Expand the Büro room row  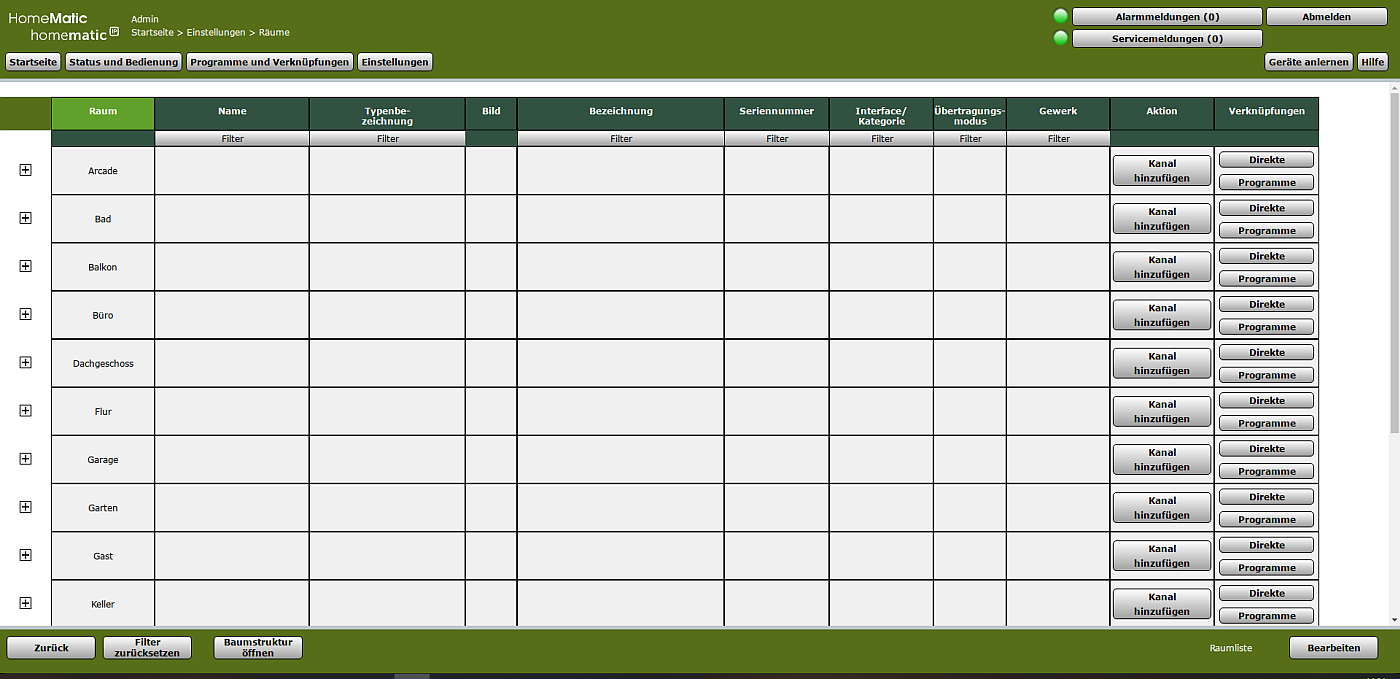tap(25, 314)
